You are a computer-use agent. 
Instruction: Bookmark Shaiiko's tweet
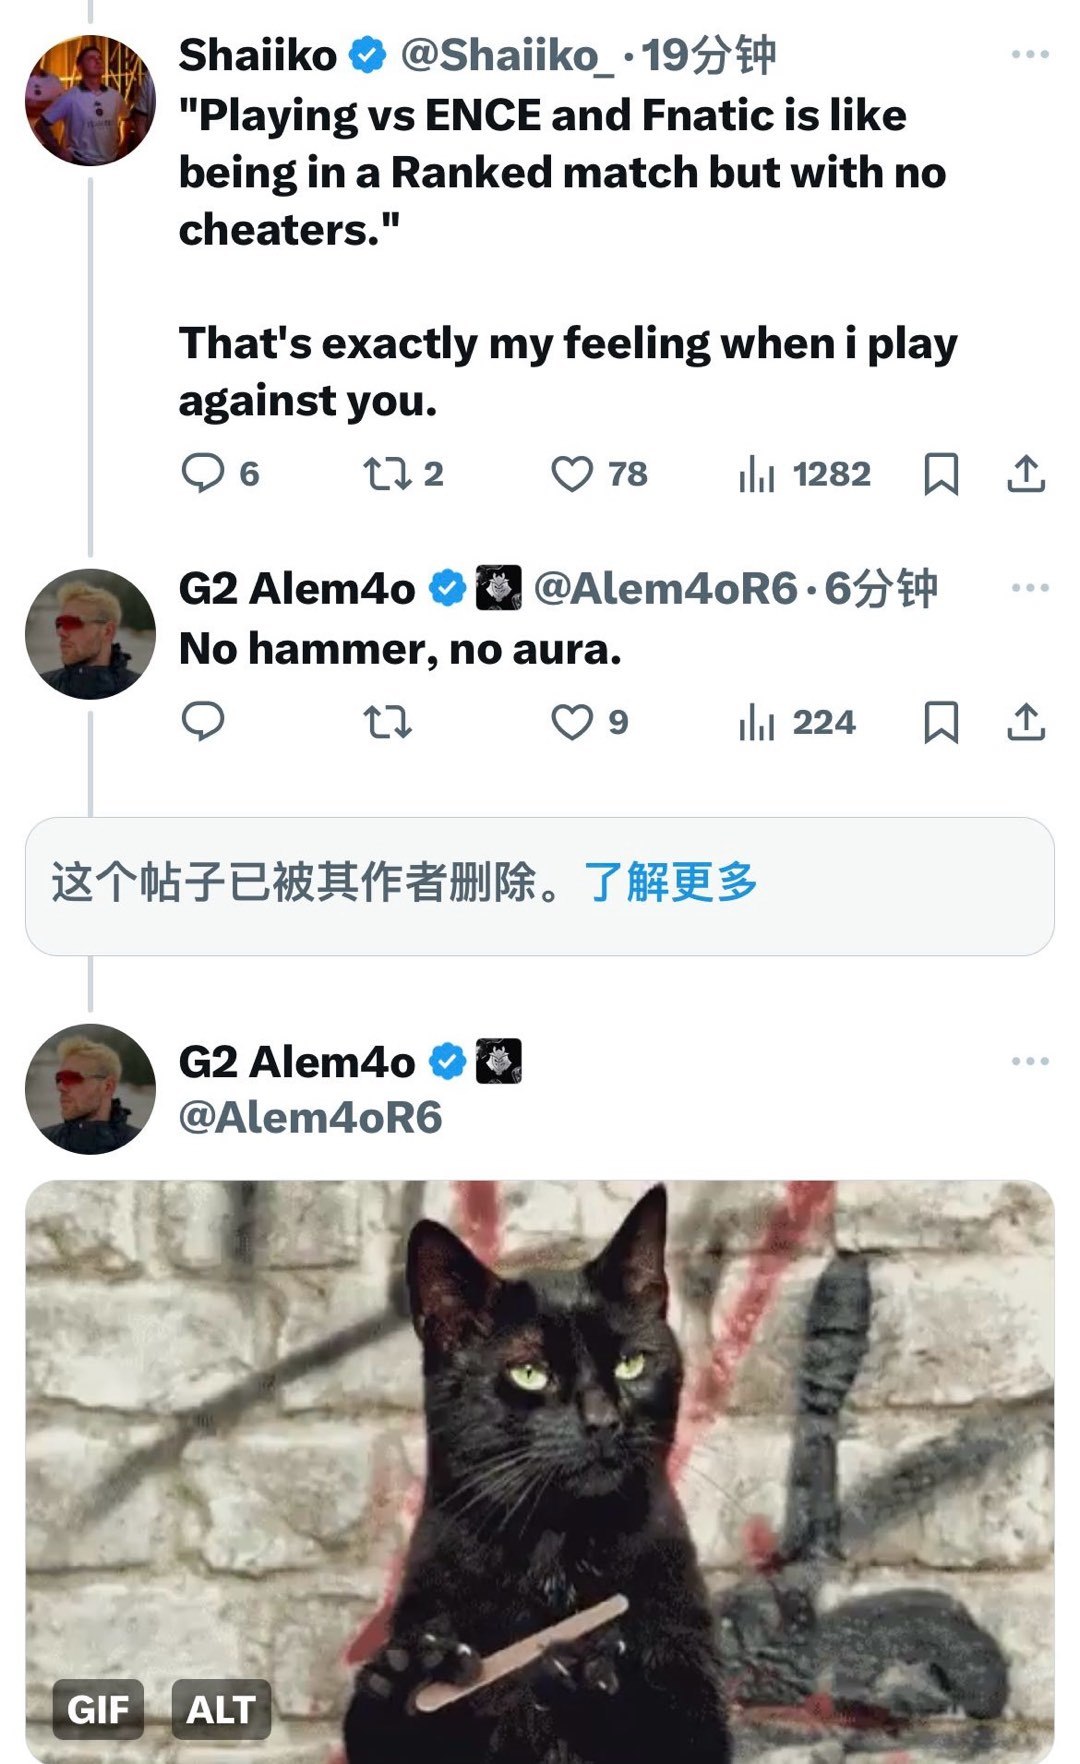click(x=941, y=474)
